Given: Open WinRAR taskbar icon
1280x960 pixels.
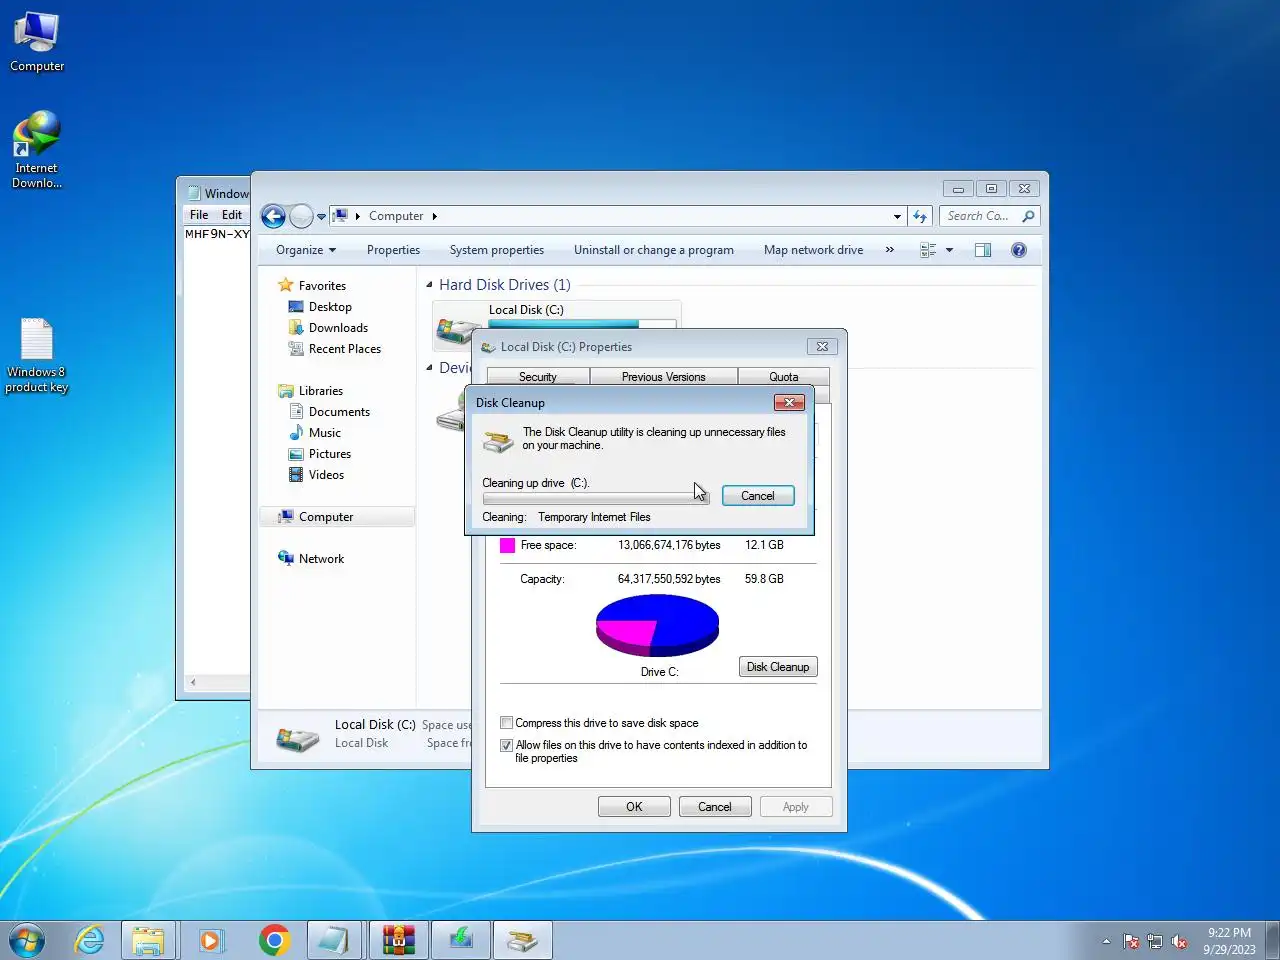Looking at the screenshot, I should [x=398, y=941].
